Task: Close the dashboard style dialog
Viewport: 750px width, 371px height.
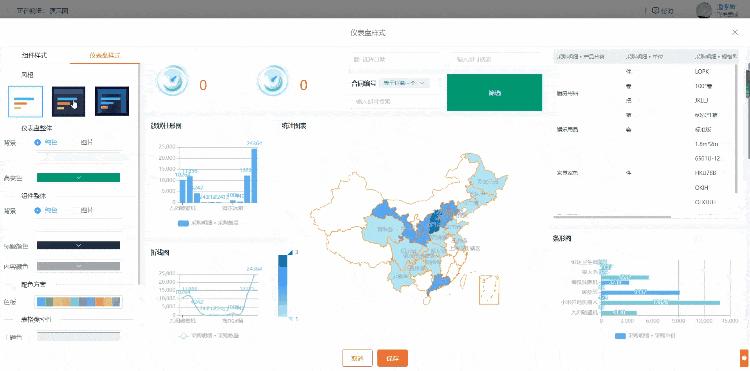Action: click(x=735, y=32)
